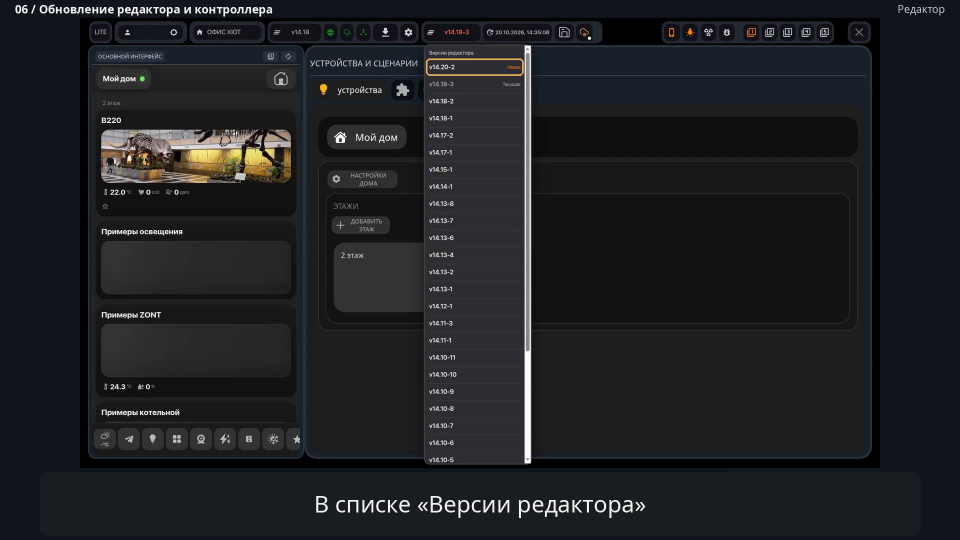Screen dimensions: 960x540
Task: Click the save project icon
Action: [564, 32]
